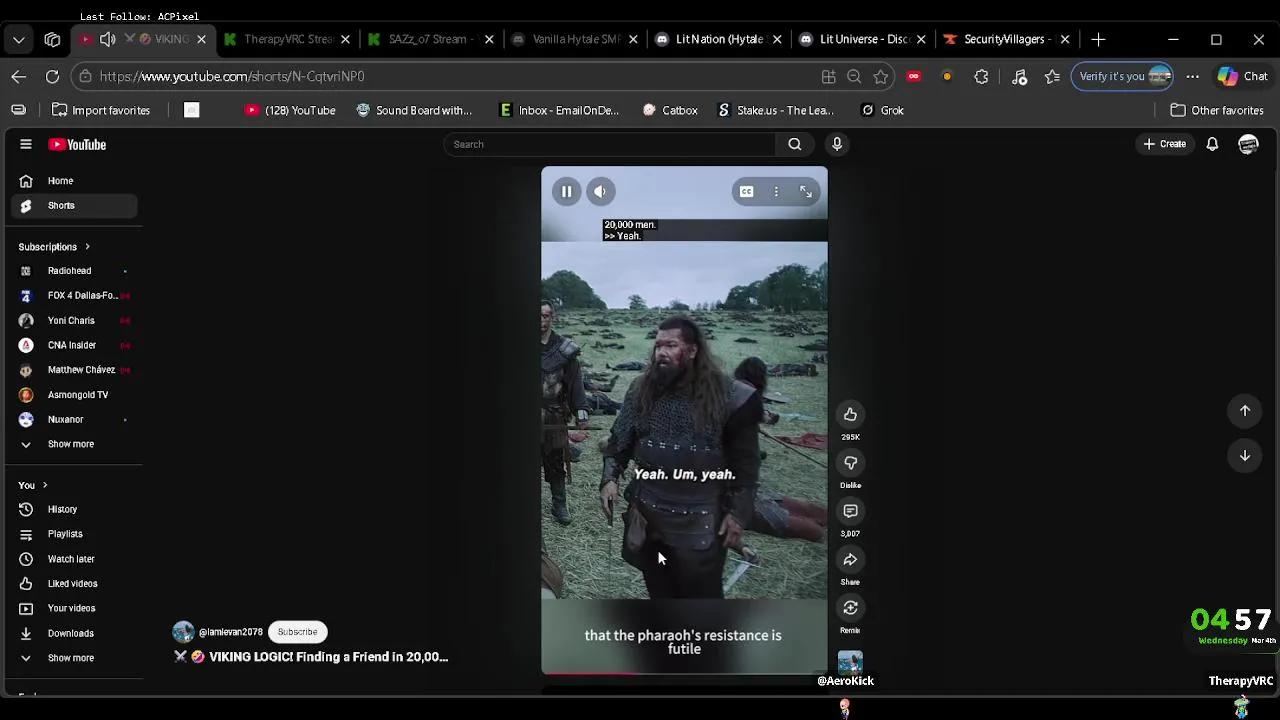1280x720 pixels.
Task: Open Playlists in the sidebar
Action: point(75,534)
